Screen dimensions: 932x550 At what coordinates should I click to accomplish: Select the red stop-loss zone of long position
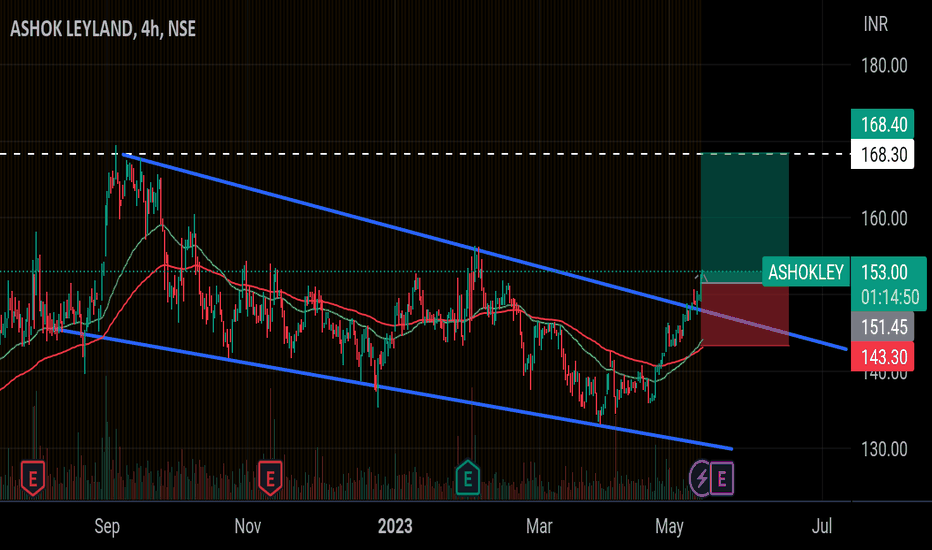745,314
